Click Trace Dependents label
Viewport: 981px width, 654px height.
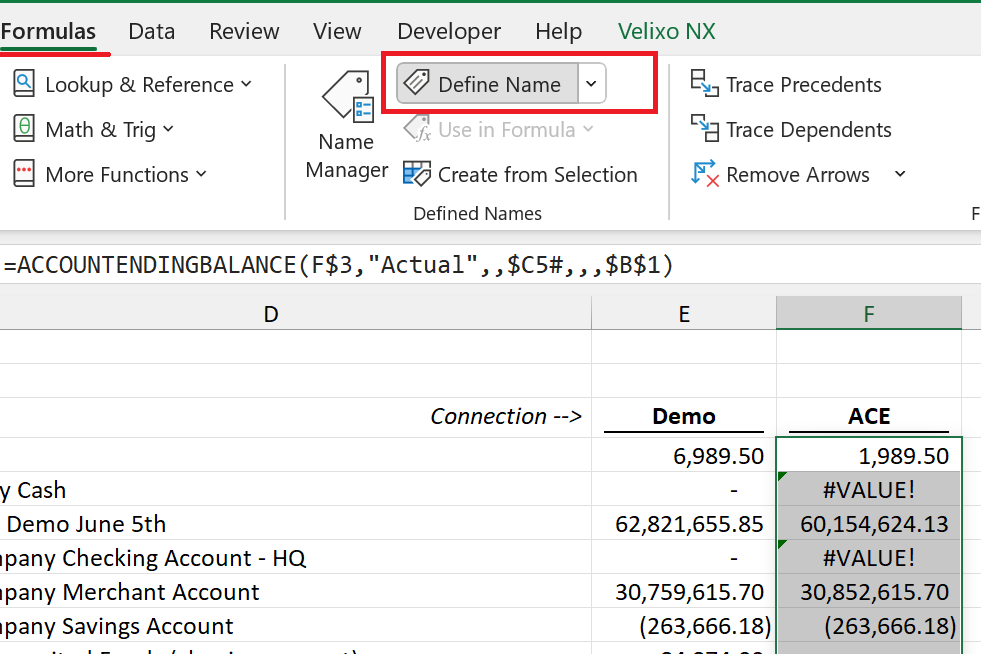pyautogui.click(x=809, y=130)
